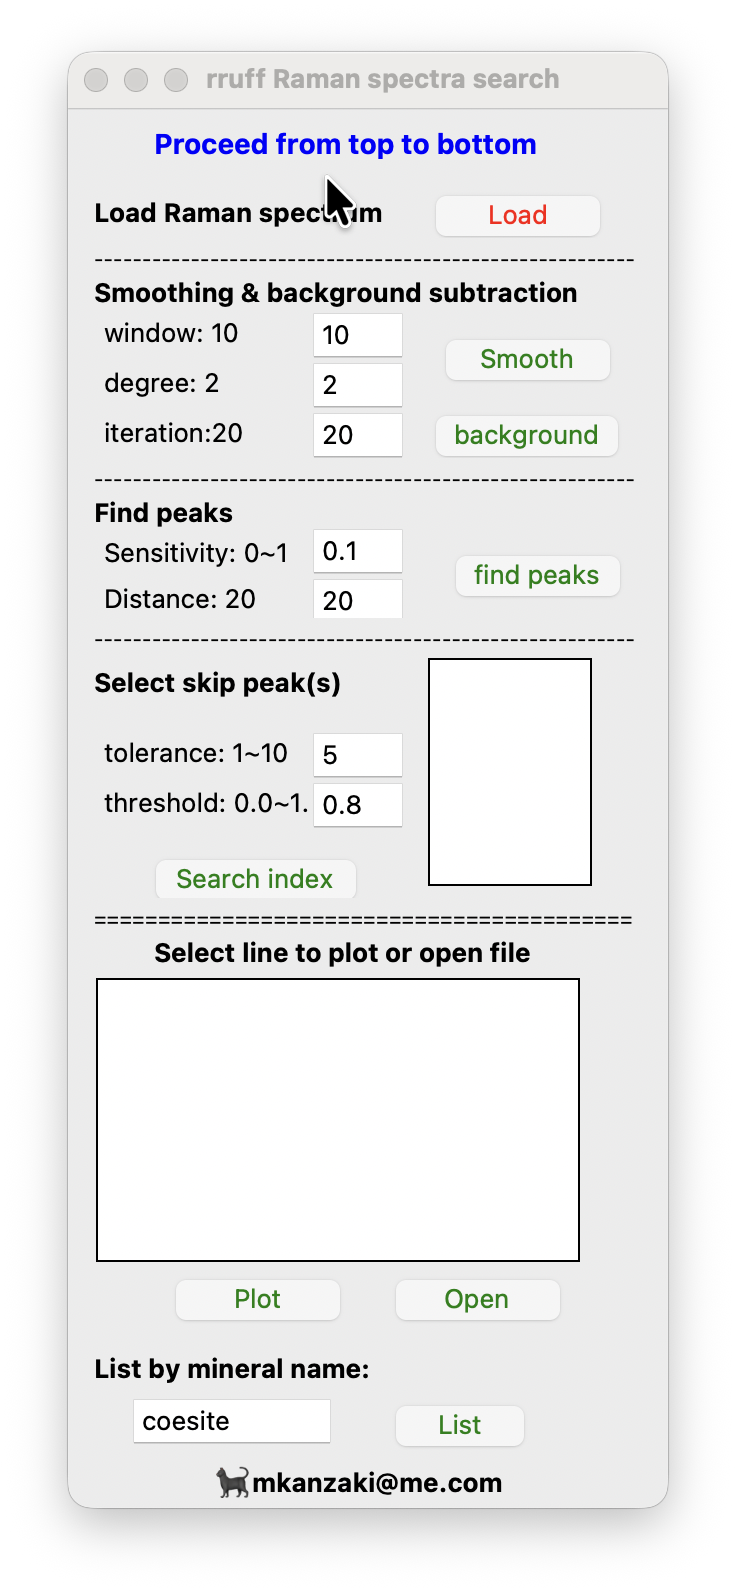Click inside the skip peaks listbox
Screen dimensions: 736x1592
(x=510, y=771)
